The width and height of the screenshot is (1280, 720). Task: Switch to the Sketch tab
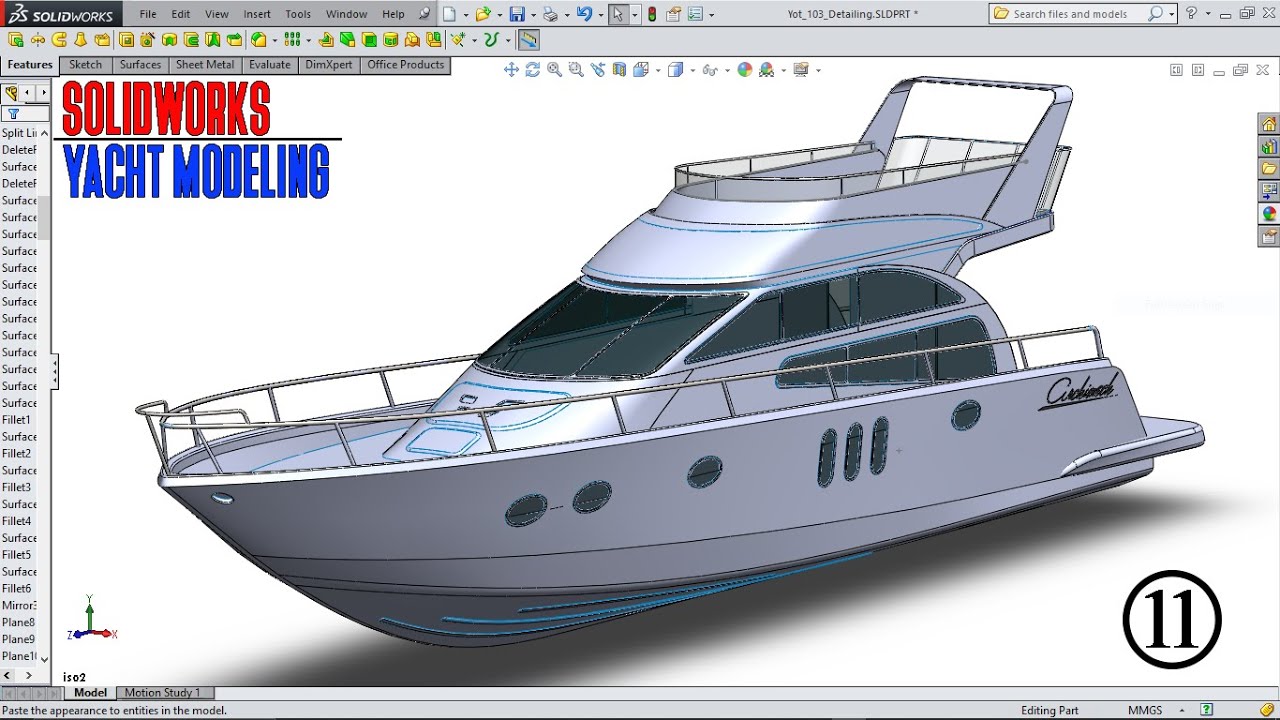(85, 65)
